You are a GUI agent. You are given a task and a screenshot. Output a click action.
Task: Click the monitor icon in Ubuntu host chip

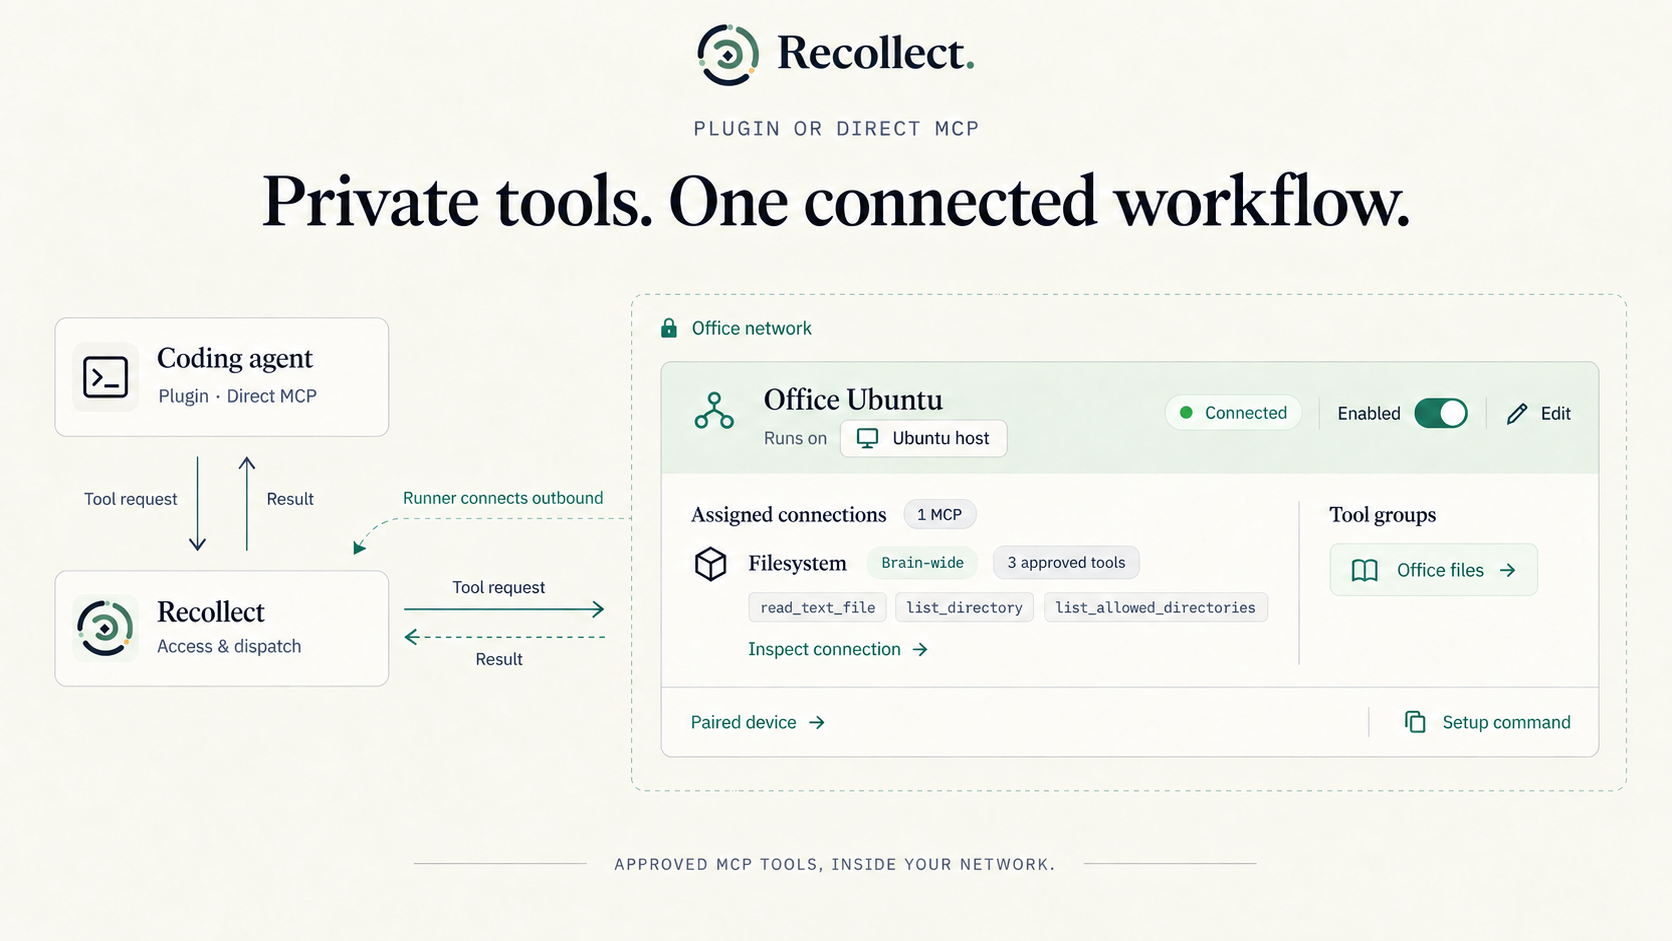[867, 438]
